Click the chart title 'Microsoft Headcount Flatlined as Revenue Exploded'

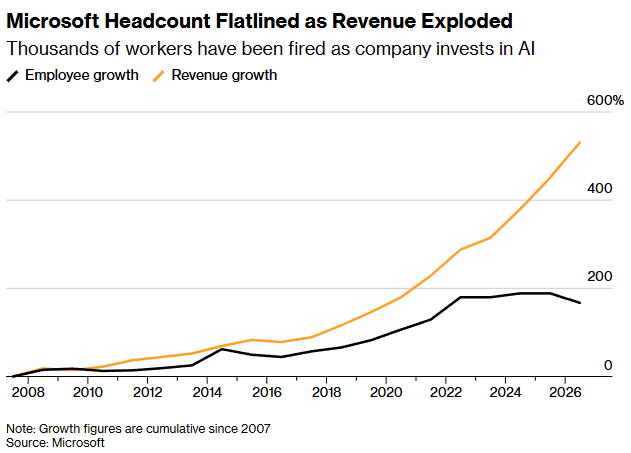pos(260,21)
